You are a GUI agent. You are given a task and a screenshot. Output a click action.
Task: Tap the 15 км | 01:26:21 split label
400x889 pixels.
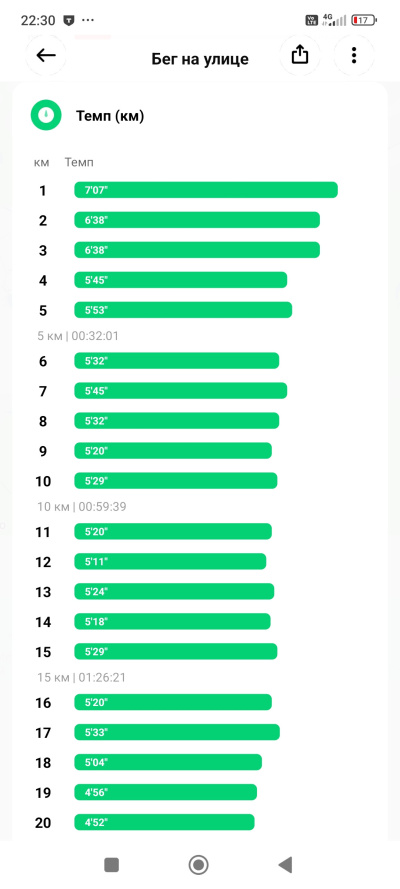point(82,677)
